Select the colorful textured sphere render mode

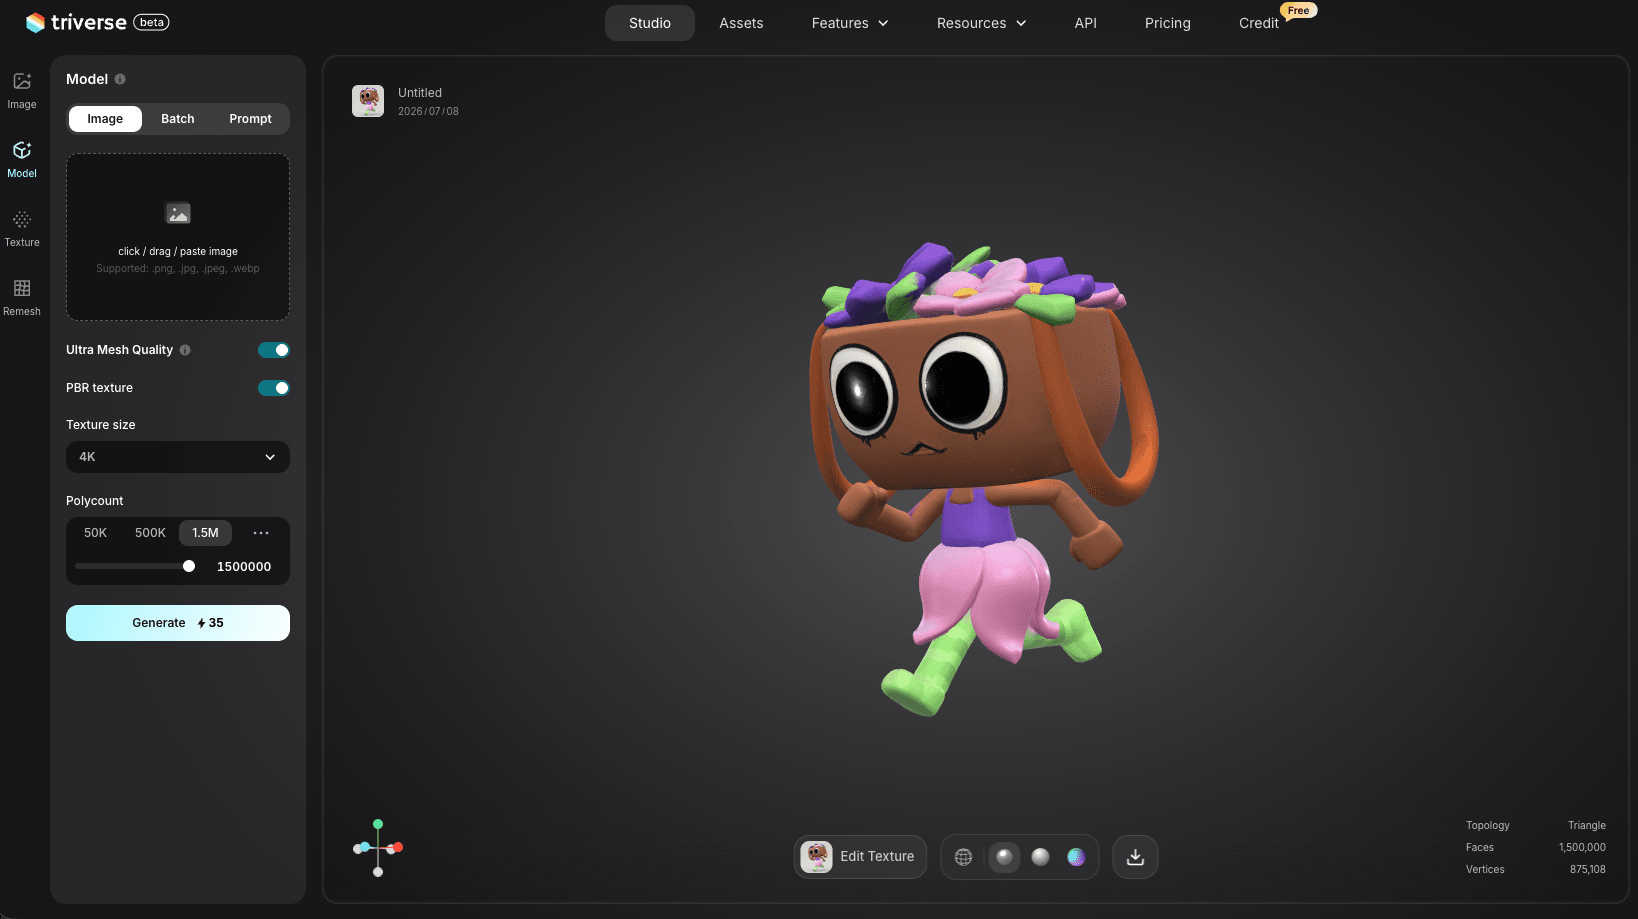pyautogui.click(x=1076, y=857)
